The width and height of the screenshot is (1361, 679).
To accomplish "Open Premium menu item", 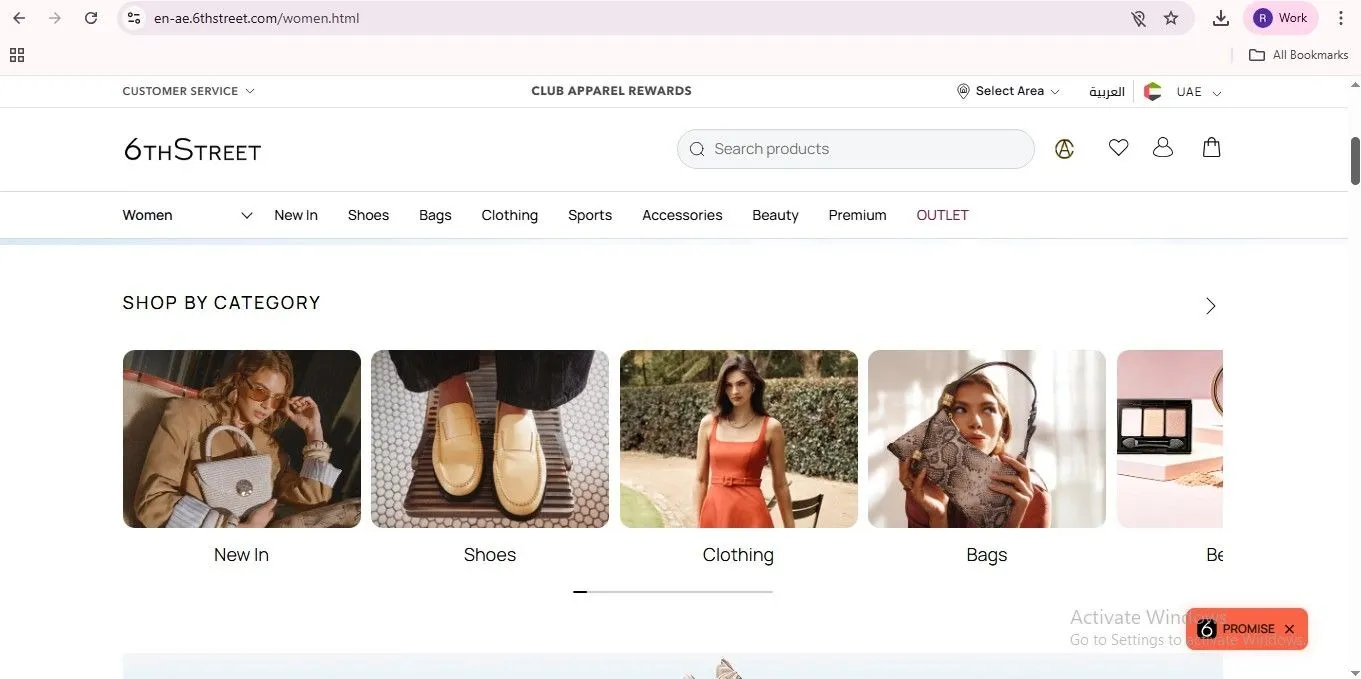I will (x=857, y=215).
